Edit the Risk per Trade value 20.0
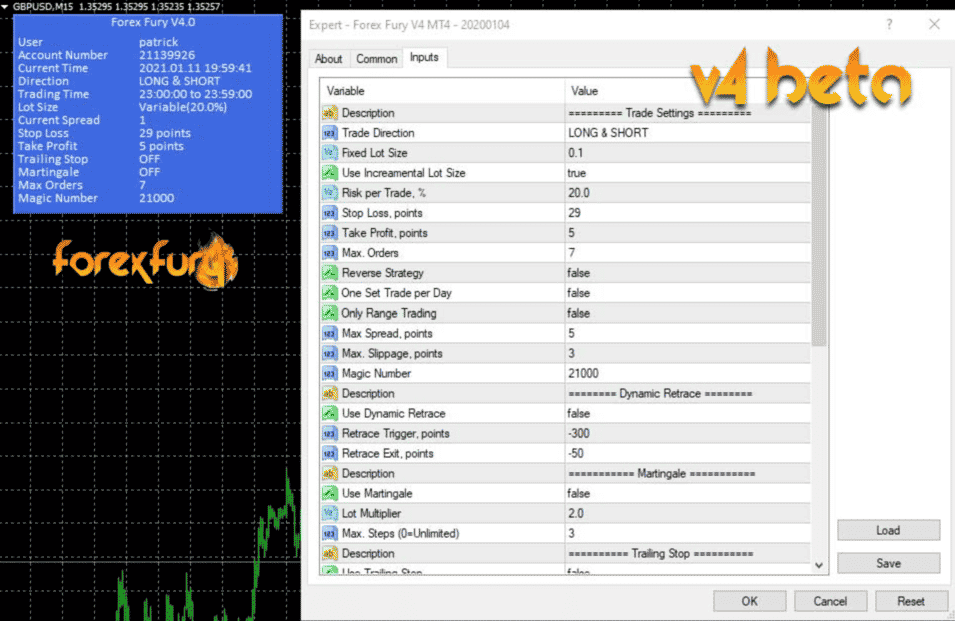955x621 pixels. [x=688, y=193]
